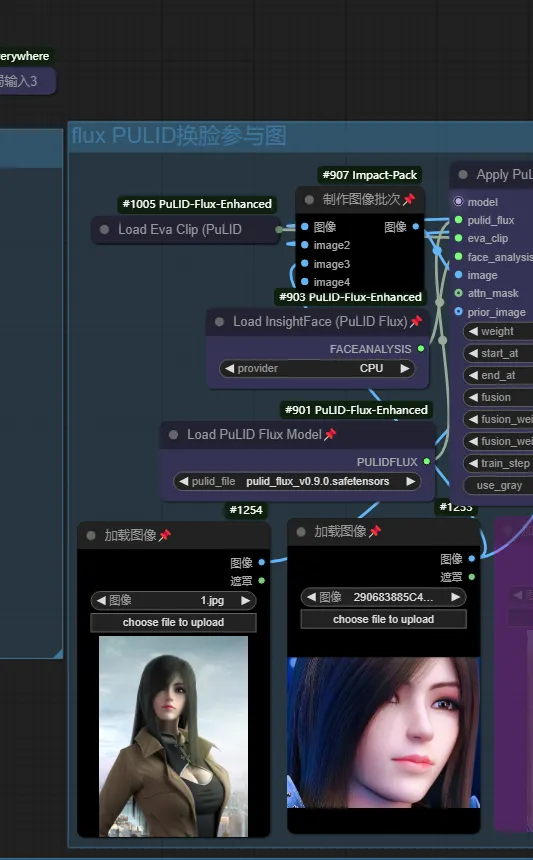This screenshot has width=533, height=860.
Task: Click the prior_image input port
Action: 458,312
